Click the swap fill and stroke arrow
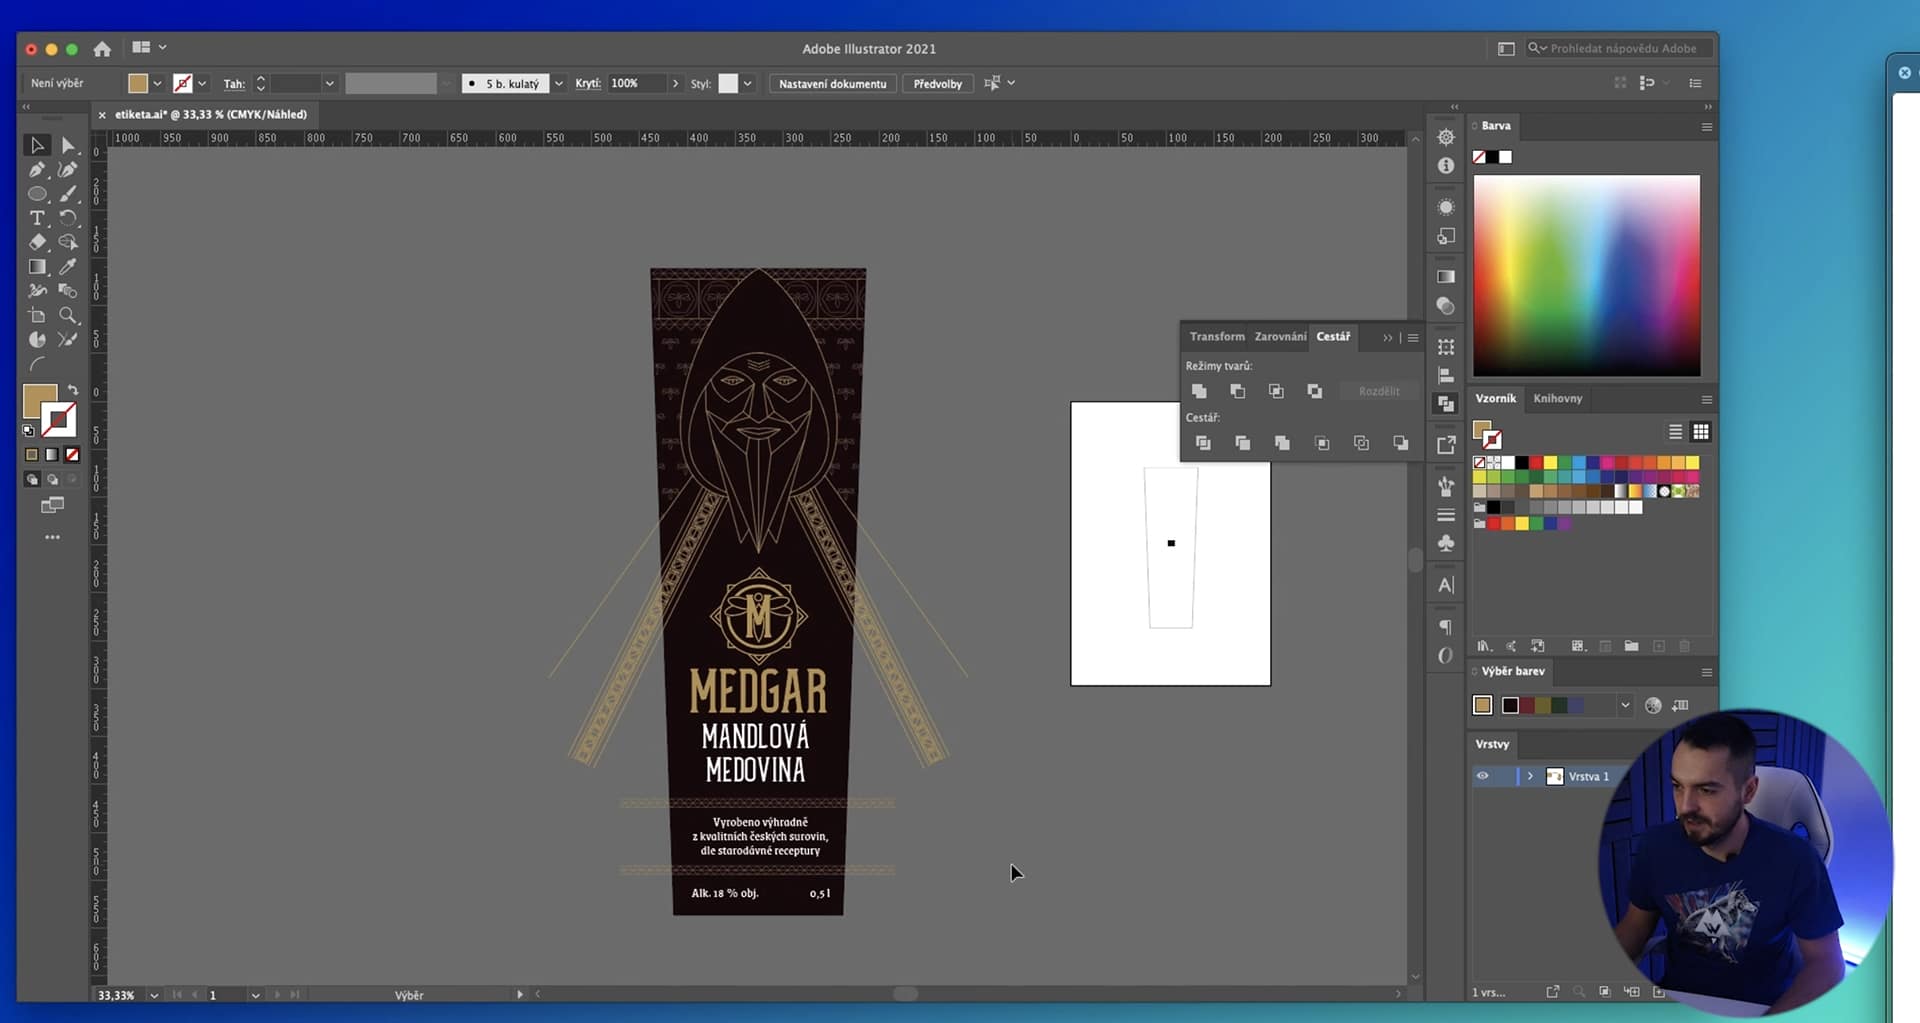The height and width of the screenshot is (1023, 1920). tap(72, 390)
